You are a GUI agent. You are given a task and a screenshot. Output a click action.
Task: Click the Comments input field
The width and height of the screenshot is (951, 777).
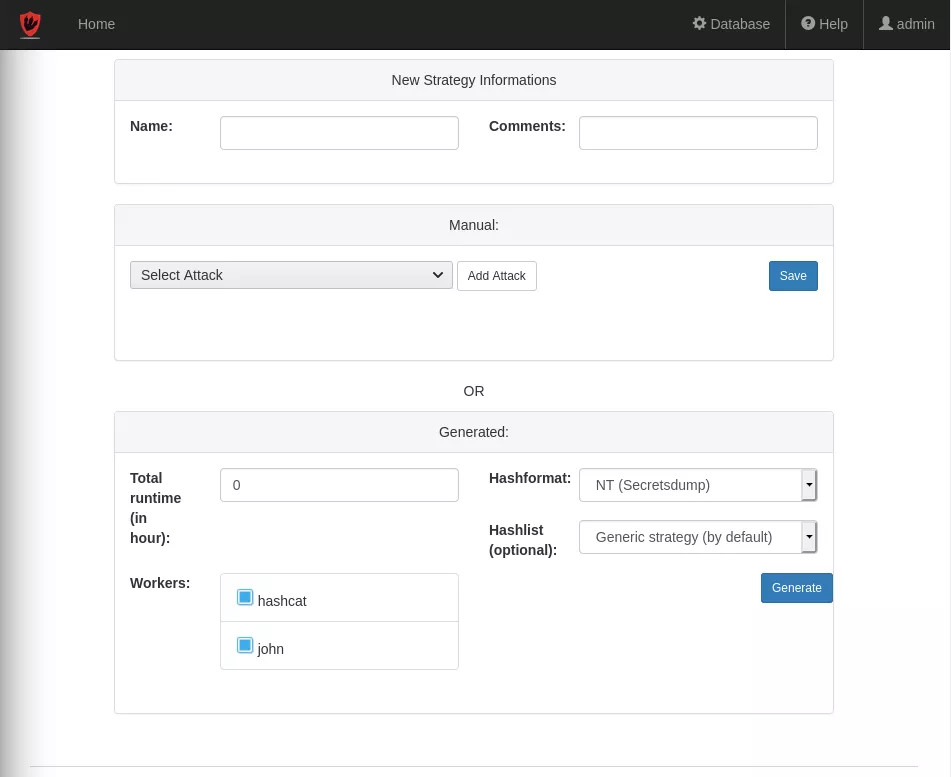pyautogui.click(x=698, y=133)
